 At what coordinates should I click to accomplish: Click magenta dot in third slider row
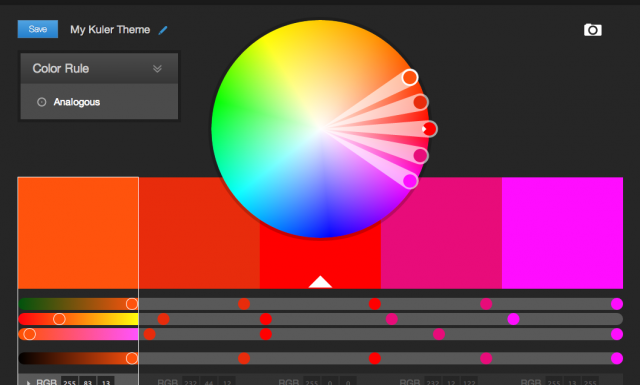(x=617, y=334)
